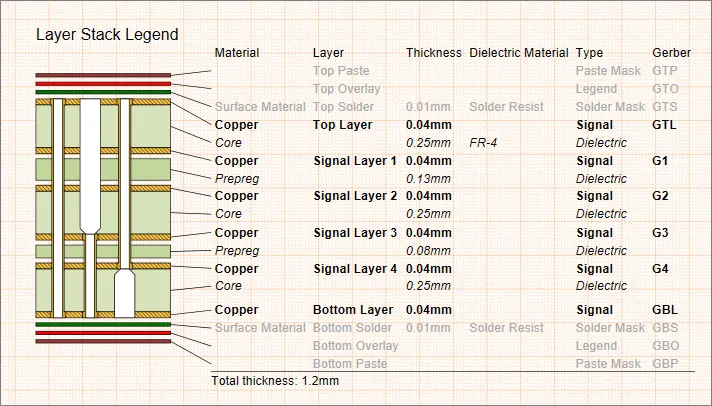The width and height of the screenshot is (712, 406).
Task: Click 'Paste Mask' type in Top Paste row
Action: [608, 71]
